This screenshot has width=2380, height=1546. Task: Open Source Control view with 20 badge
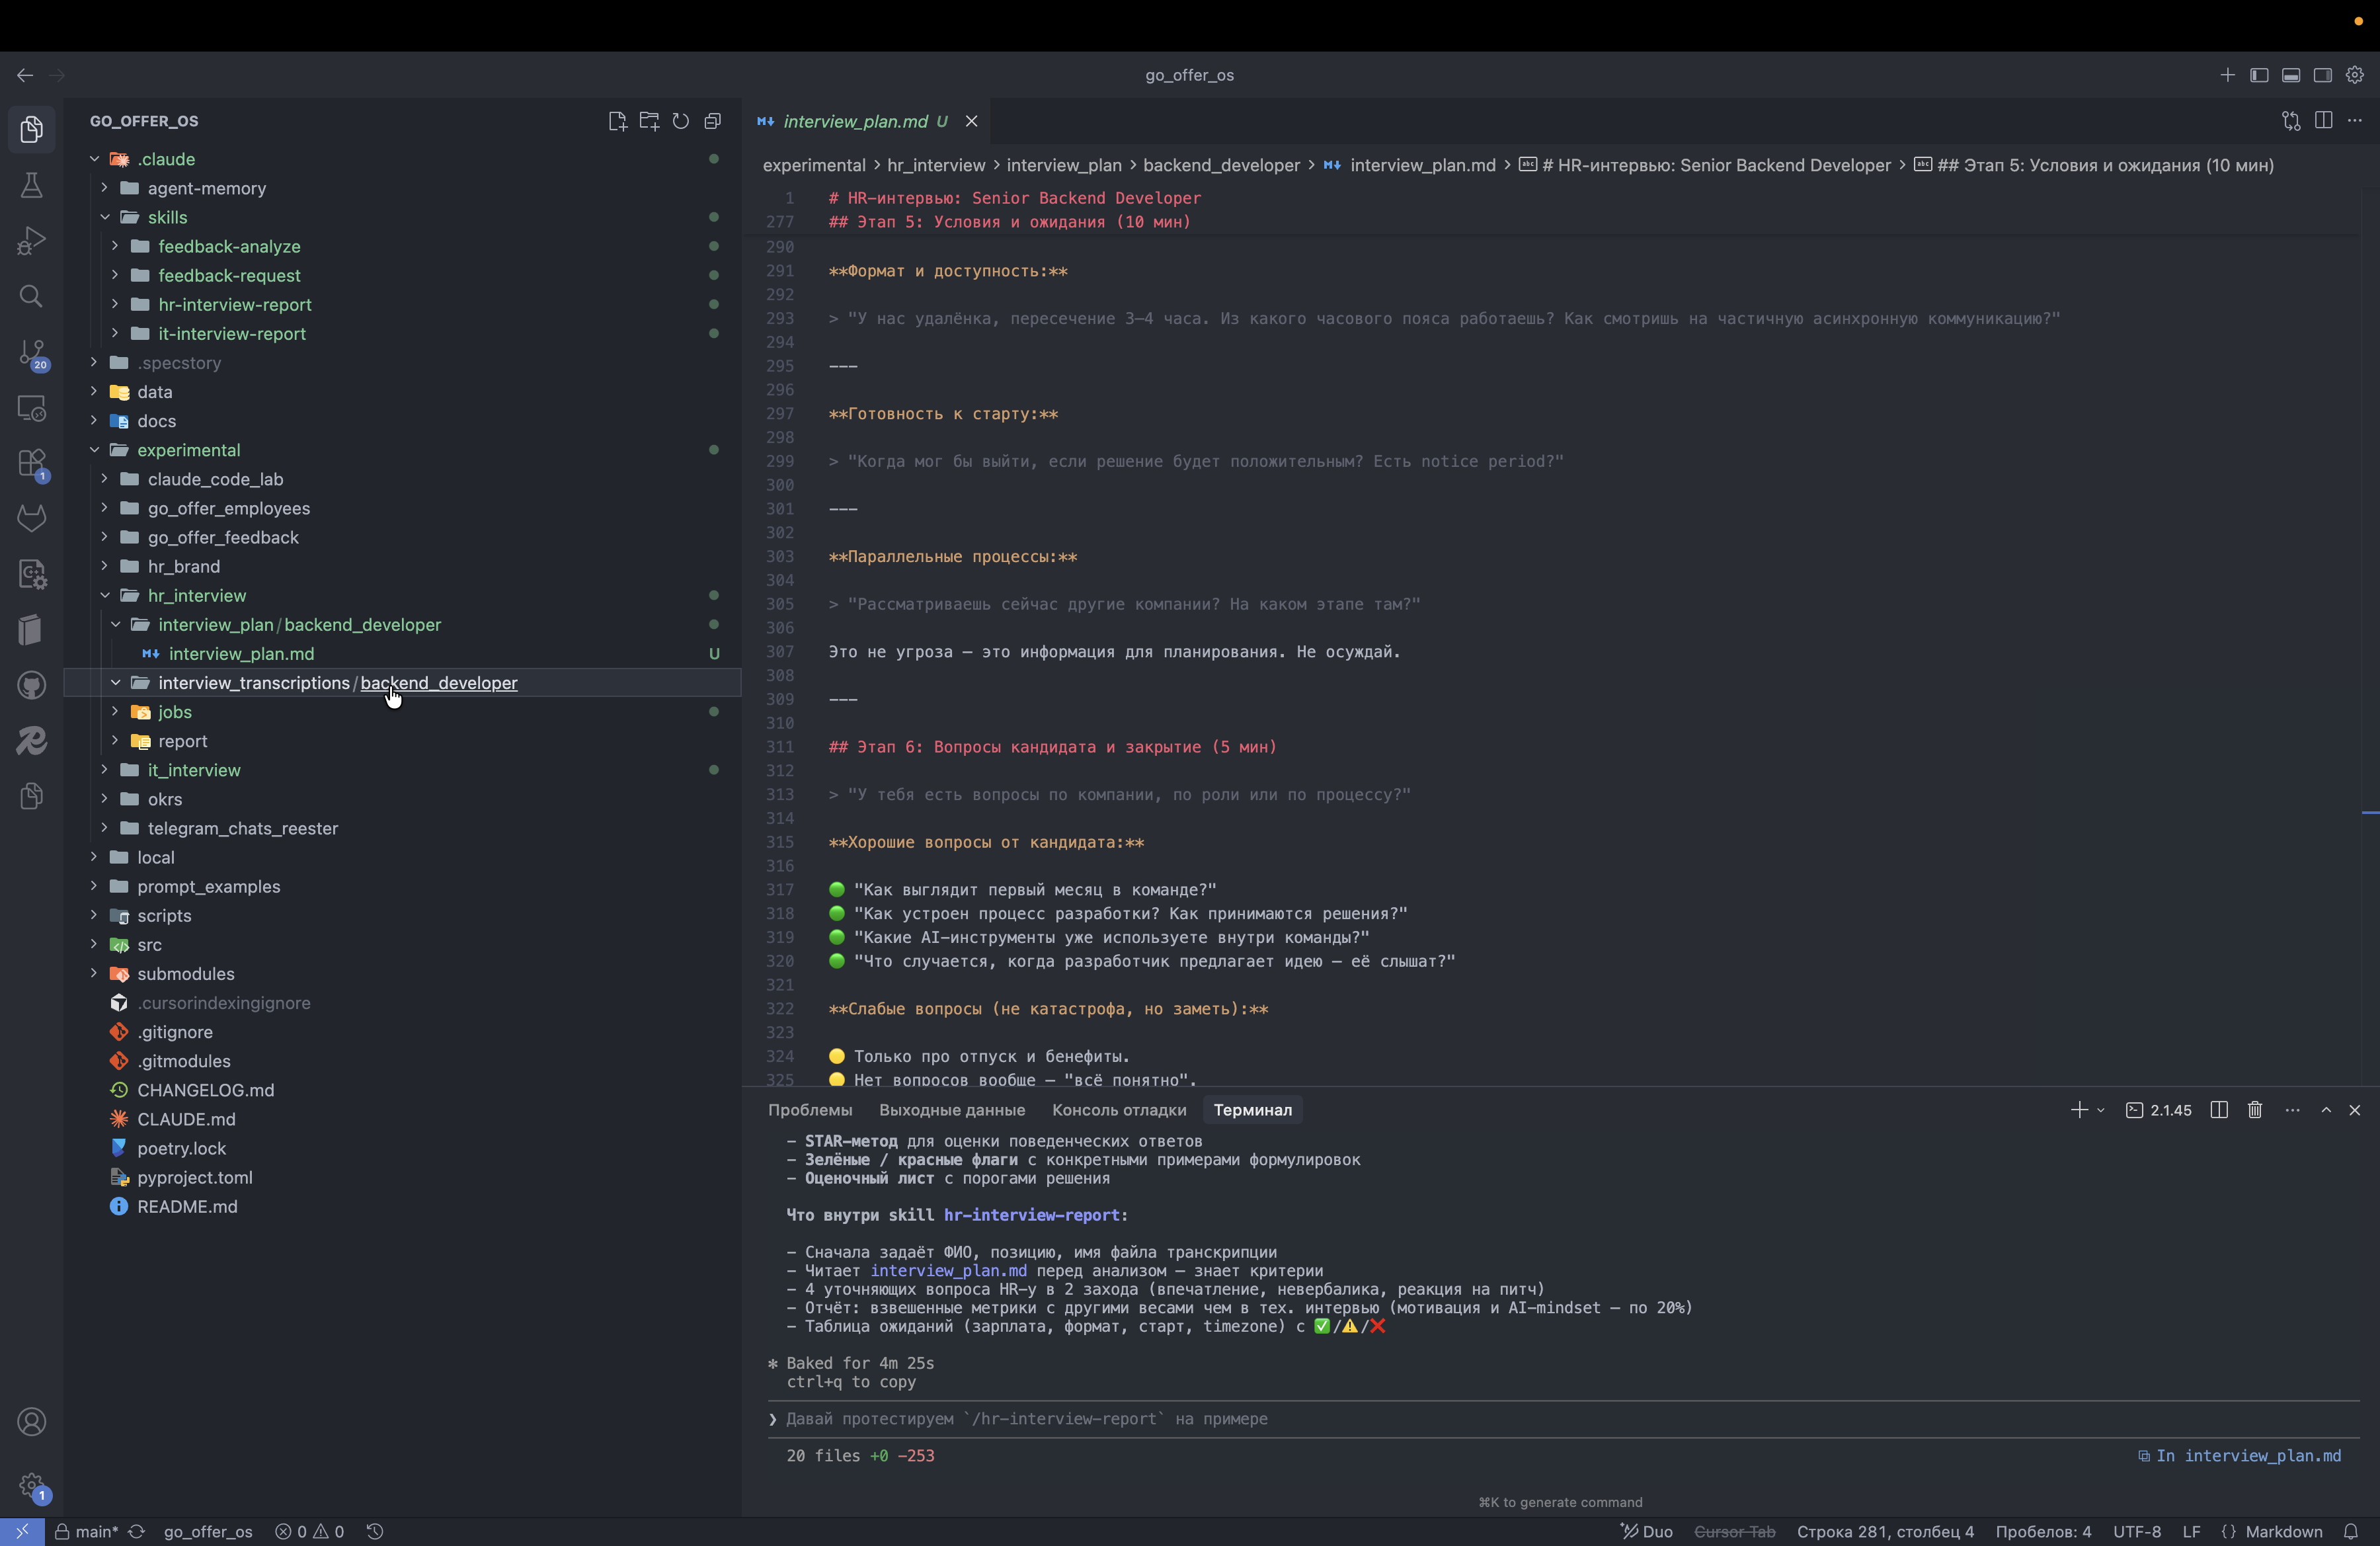(x=31, y=353)
